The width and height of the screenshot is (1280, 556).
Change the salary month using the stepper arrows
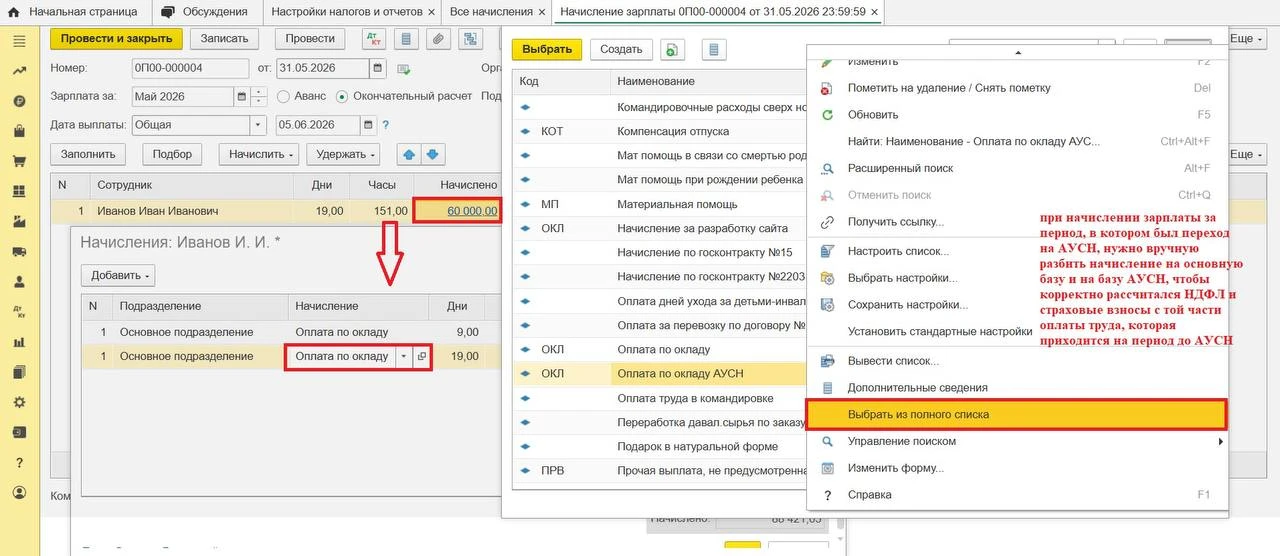click(x=259, y=97)
